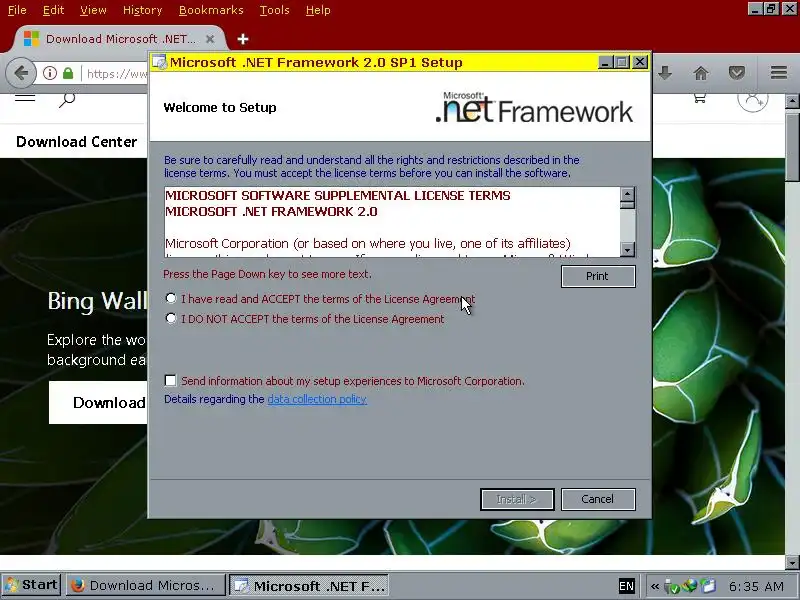Open a new tab with the plus icon

pyautogui.click(x=243, y=39)
